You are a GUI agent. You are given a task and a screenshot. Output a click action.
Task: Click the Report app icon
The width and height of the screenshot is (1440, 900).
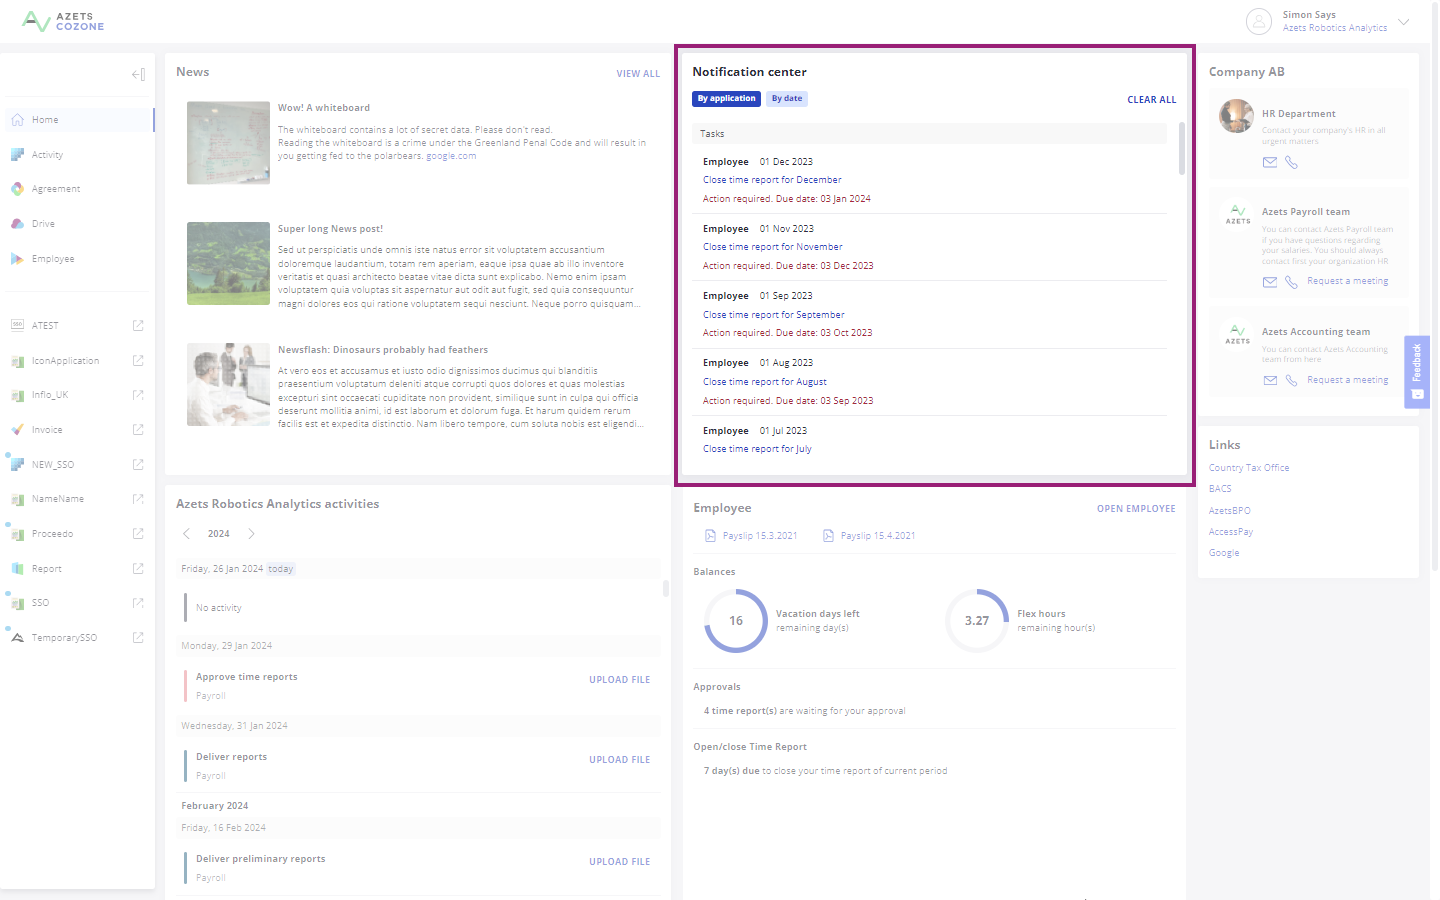tap(17, 567)
